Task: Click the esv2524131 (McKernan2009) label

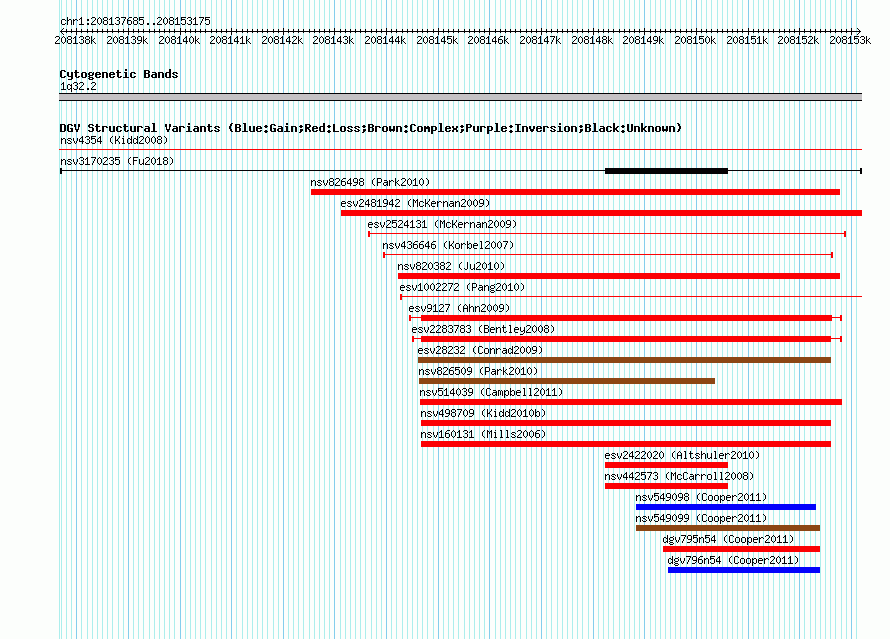Action: pos(442,224)
